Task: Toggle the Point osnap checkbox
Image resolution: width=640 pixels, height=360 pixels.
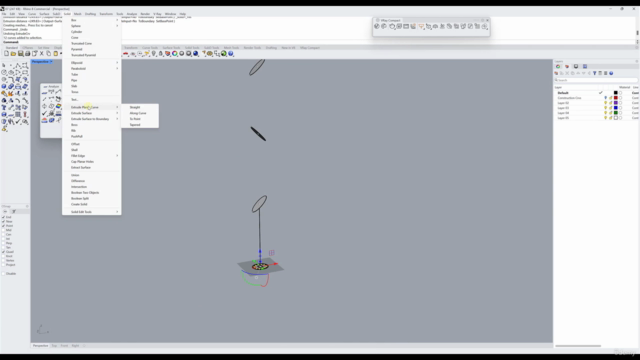Action: click(x=4, y=226)
